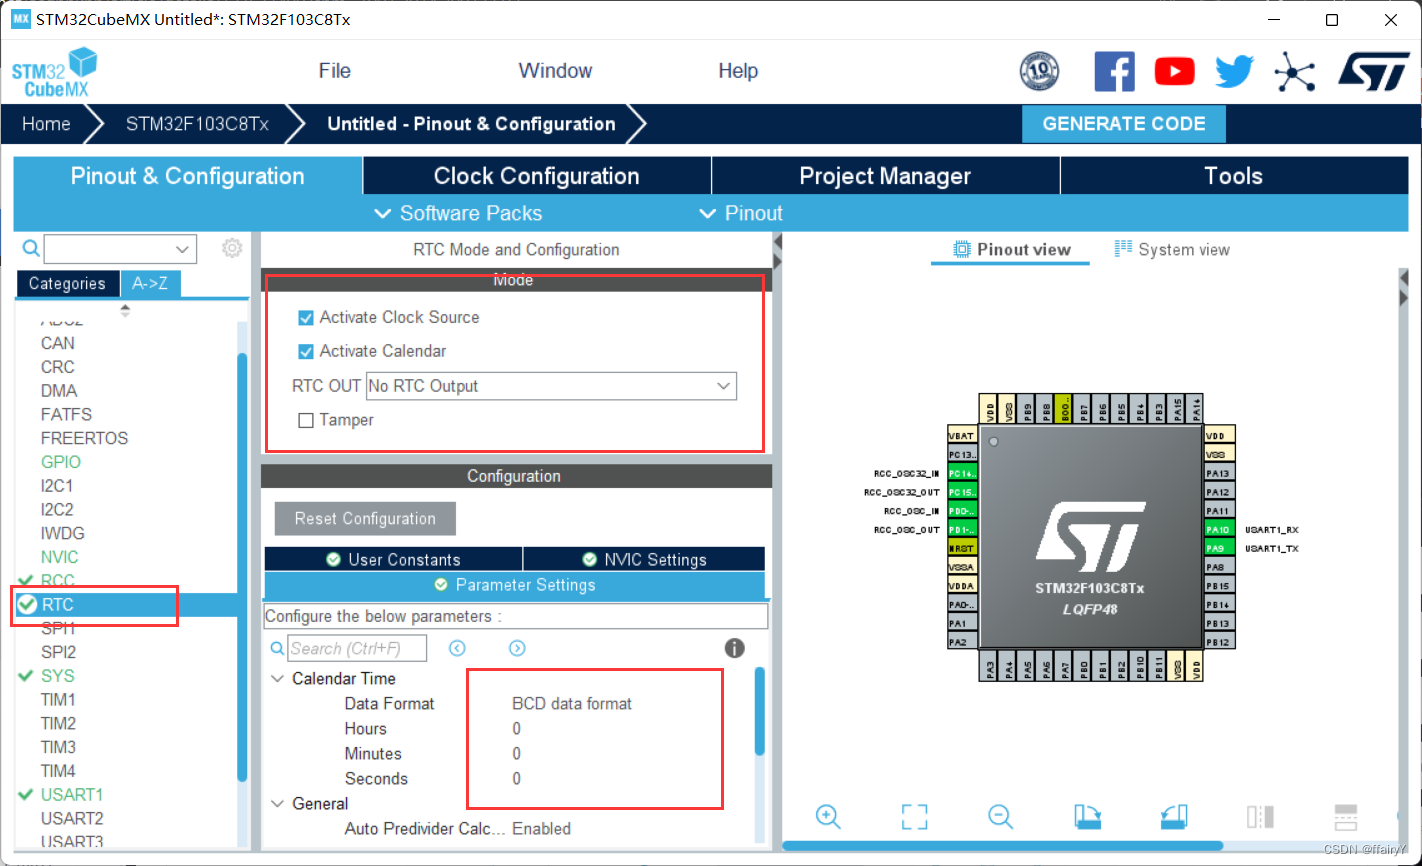Enable the Tamper checkbox
Viewport: 1422px width, 866px height.
(x=306, y=421)
